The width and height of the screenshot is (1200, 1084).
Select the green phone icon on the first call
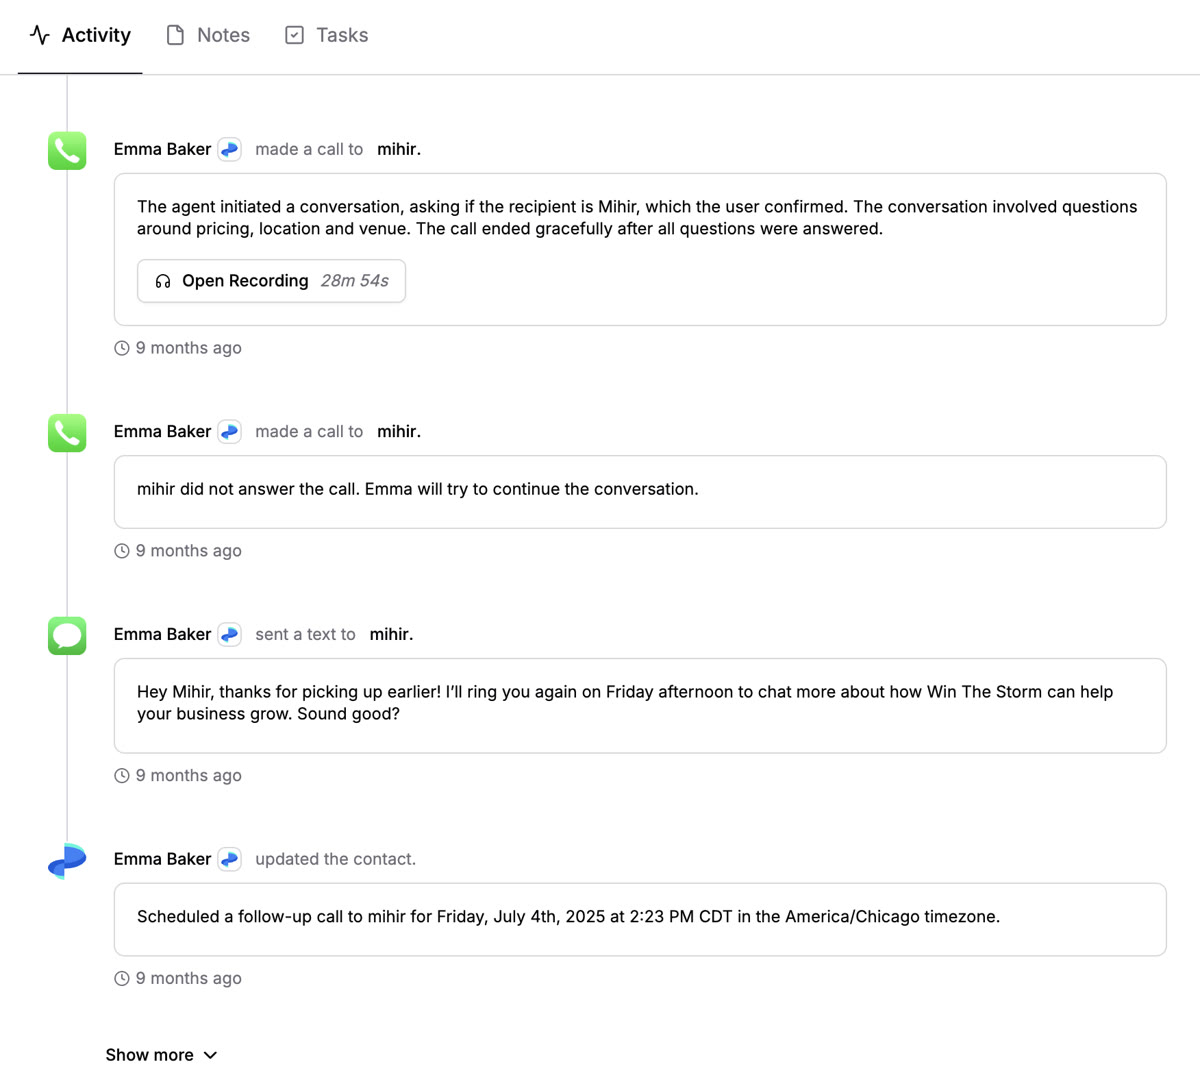coord(66,151)
